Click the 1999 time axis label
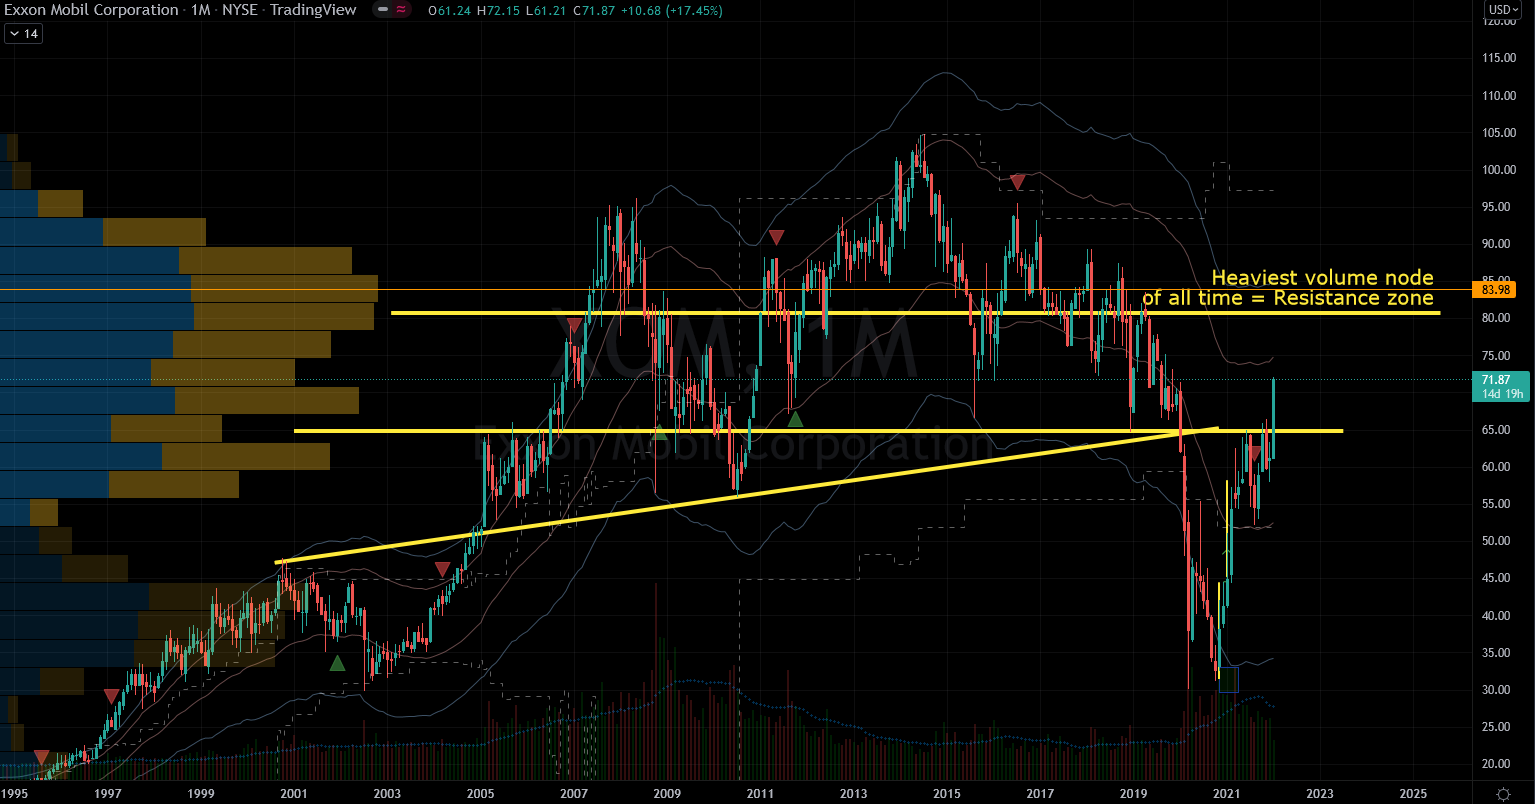 201,793
